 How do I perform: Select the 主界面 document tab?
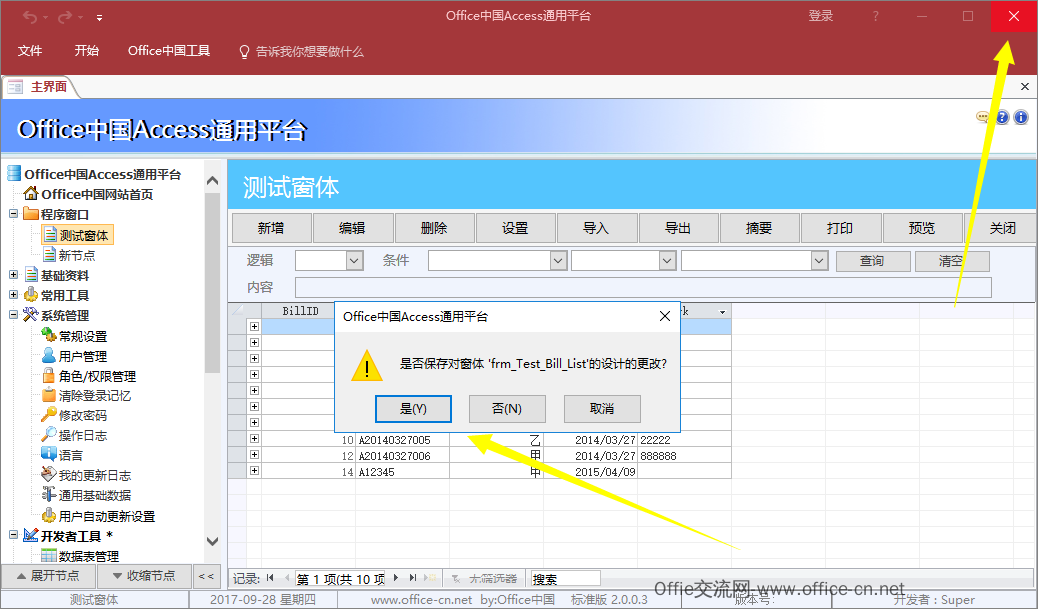41,87
